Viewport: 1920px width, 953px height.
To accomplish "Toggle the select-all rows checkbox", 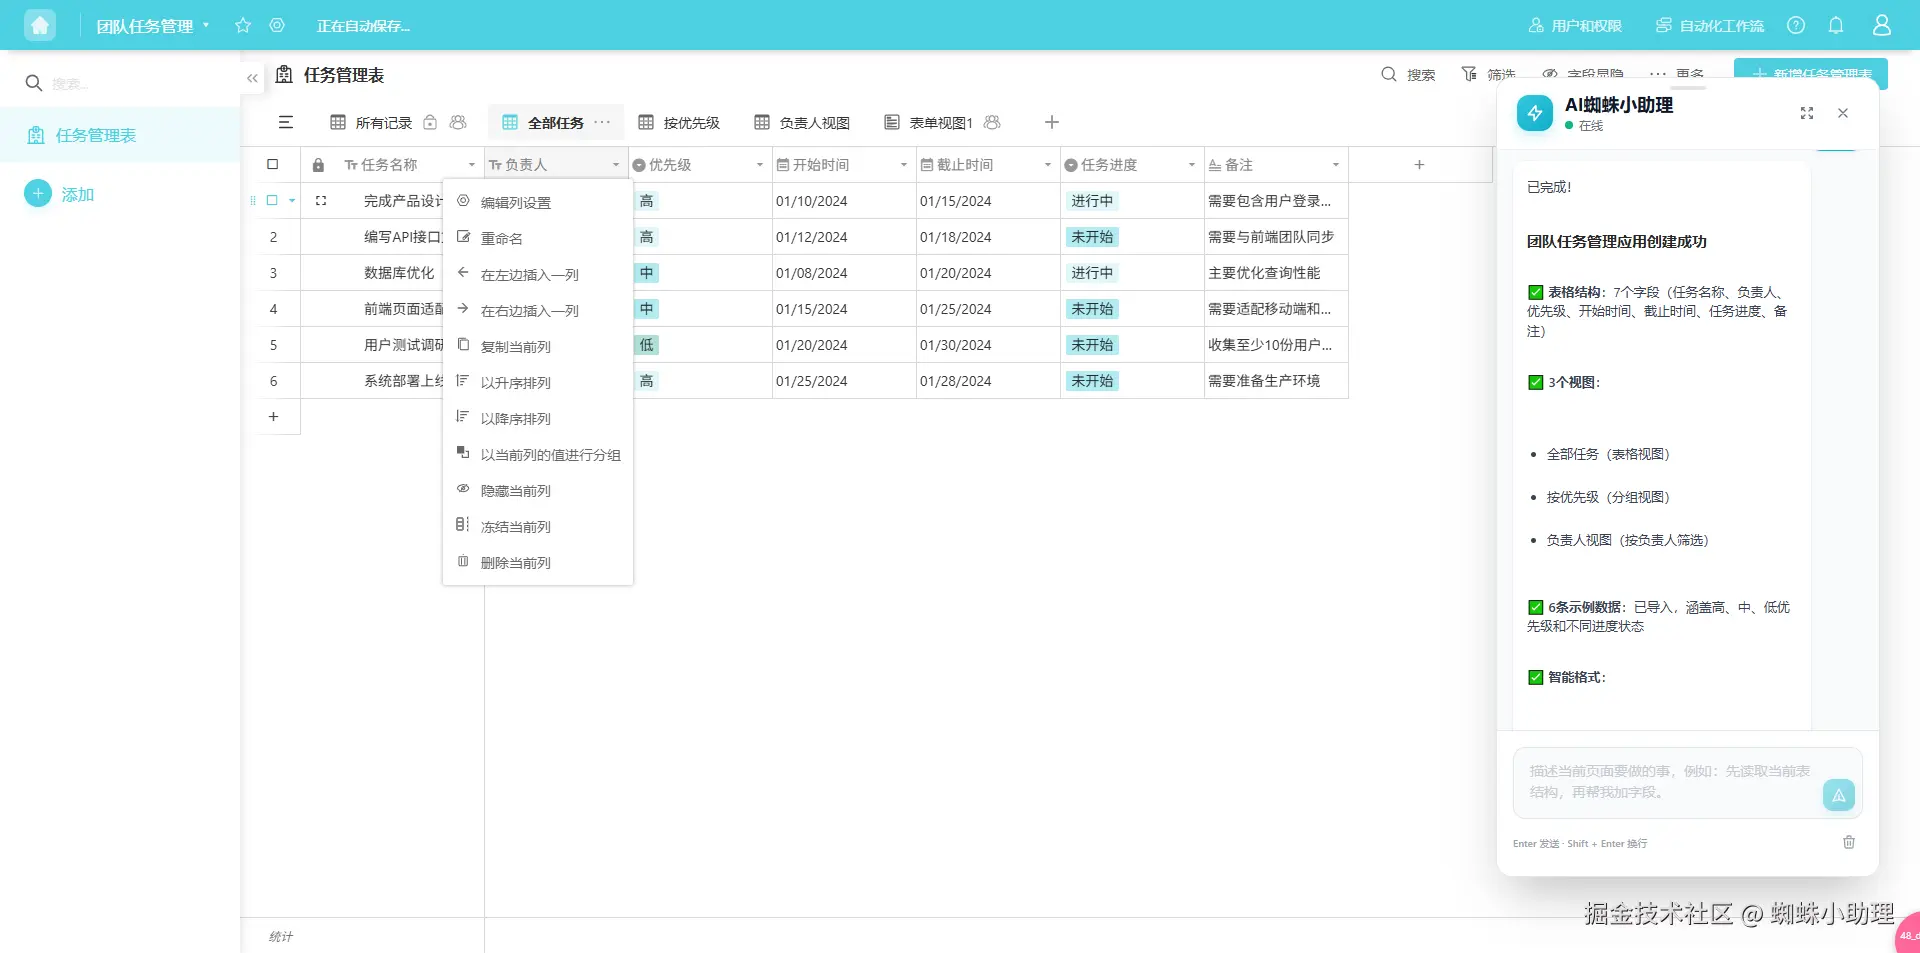I will [x=272, y=164].
